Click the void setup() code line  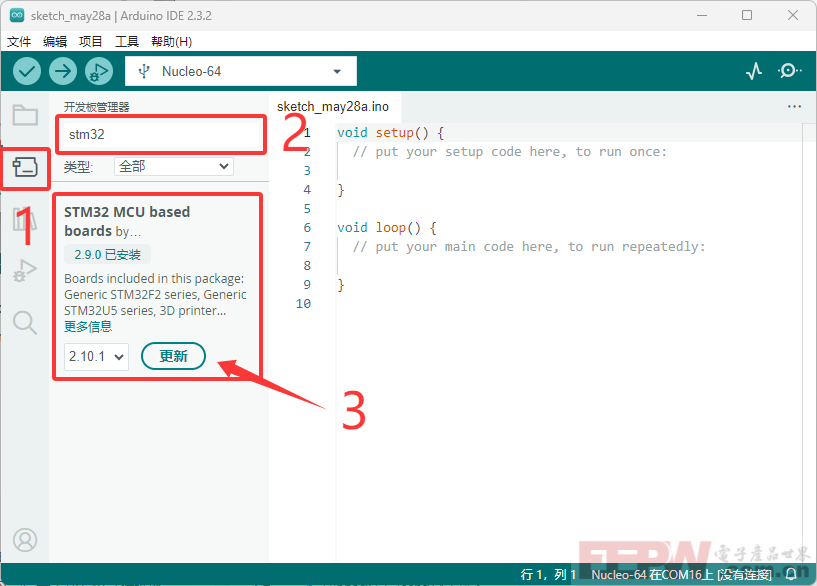(x=390, y=133)
